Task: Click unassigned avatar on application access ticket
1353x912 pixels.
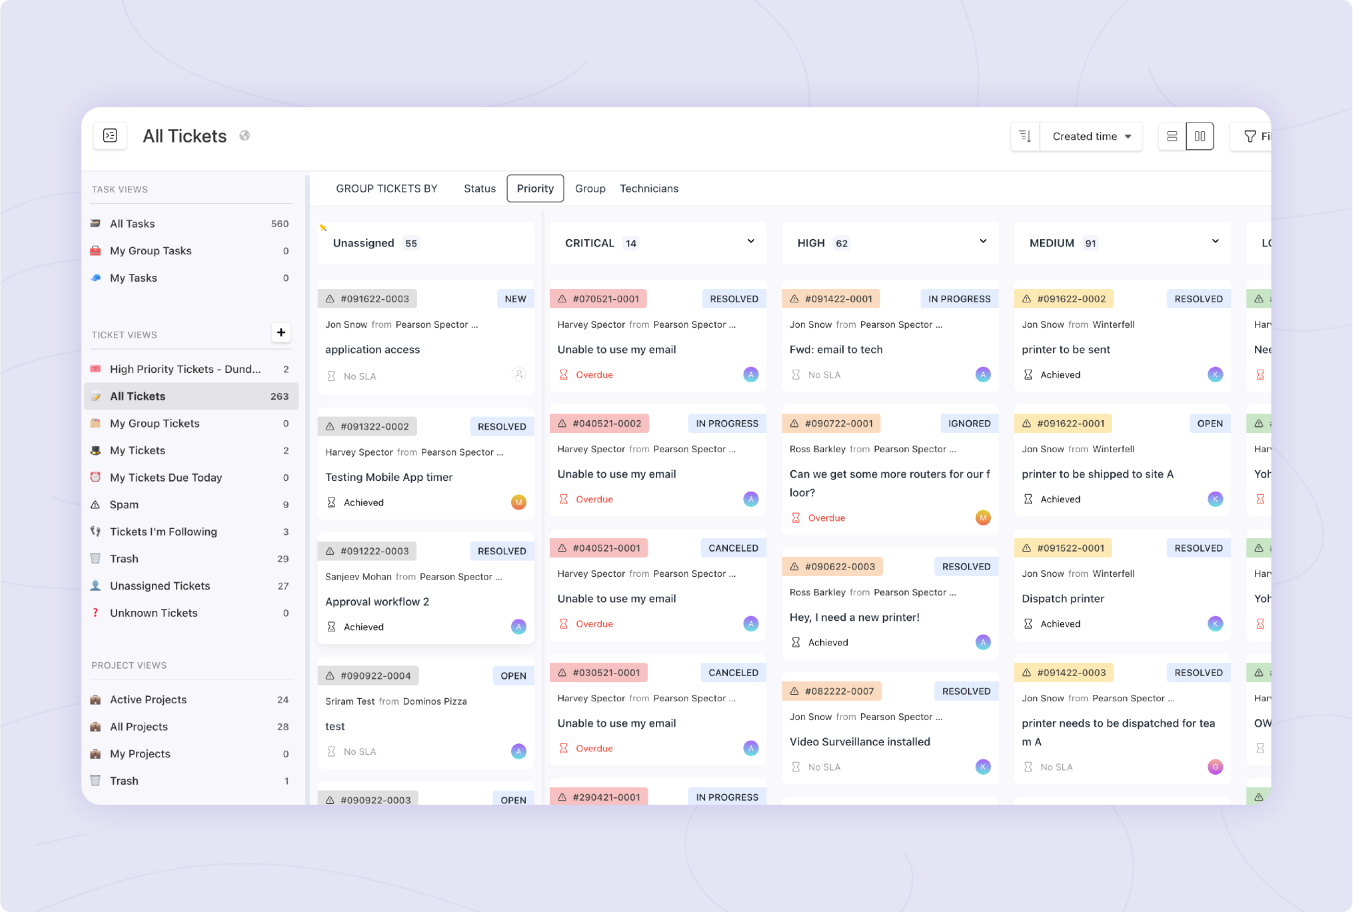Action: [x=519, y=375]
